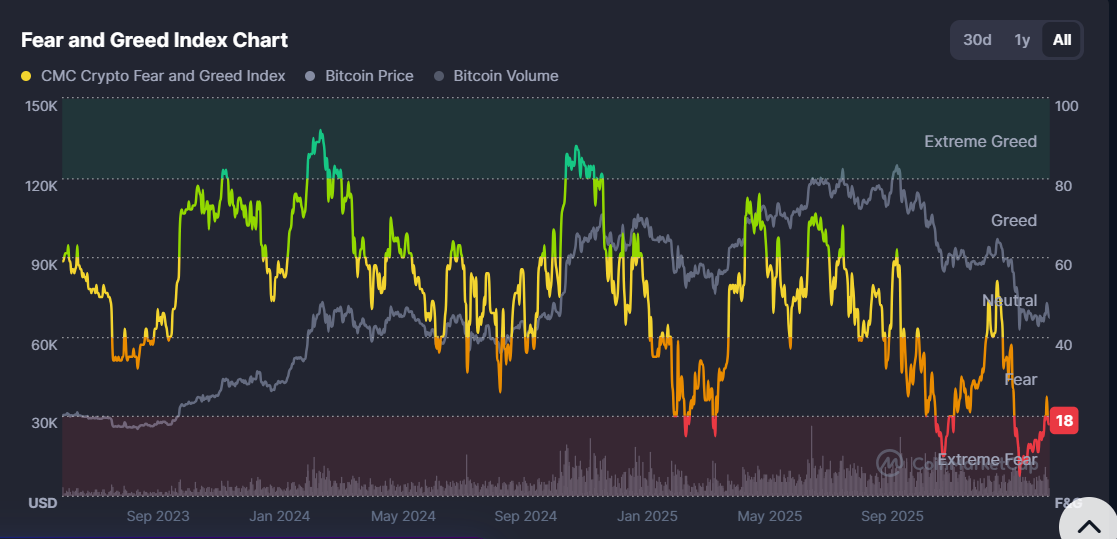Click the CoinMarketCap watermark logo
This screenshot has width=1117, height=539.
890,462
